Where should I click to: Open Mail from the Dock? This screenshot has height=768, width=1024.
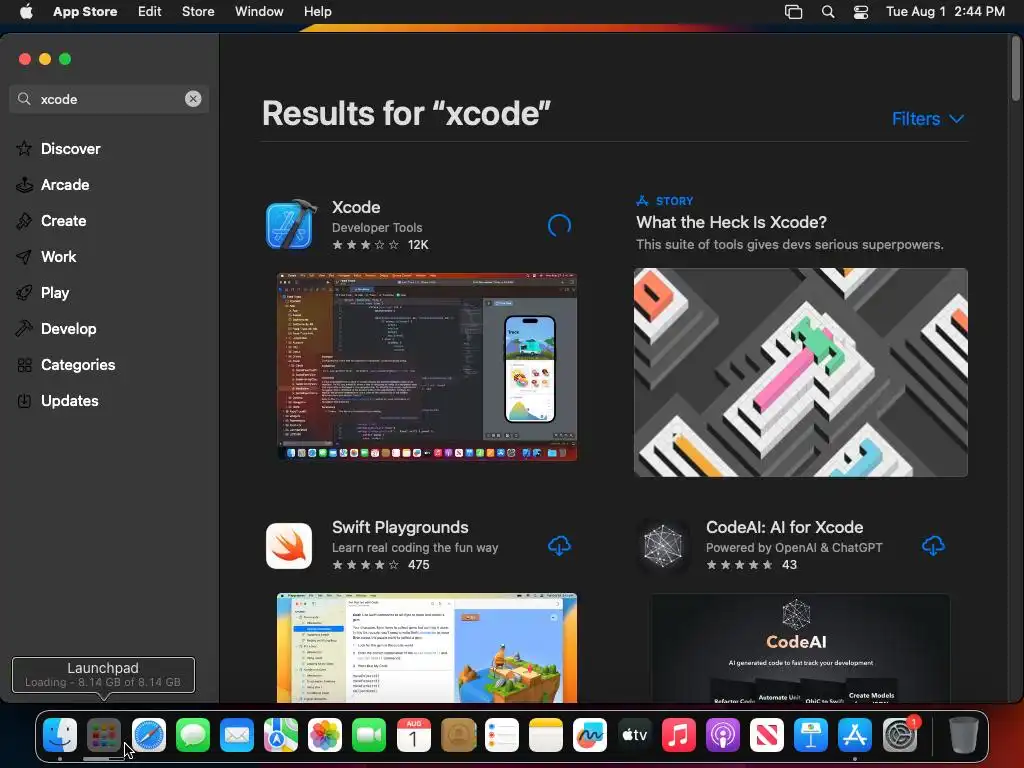pos(236,735)
